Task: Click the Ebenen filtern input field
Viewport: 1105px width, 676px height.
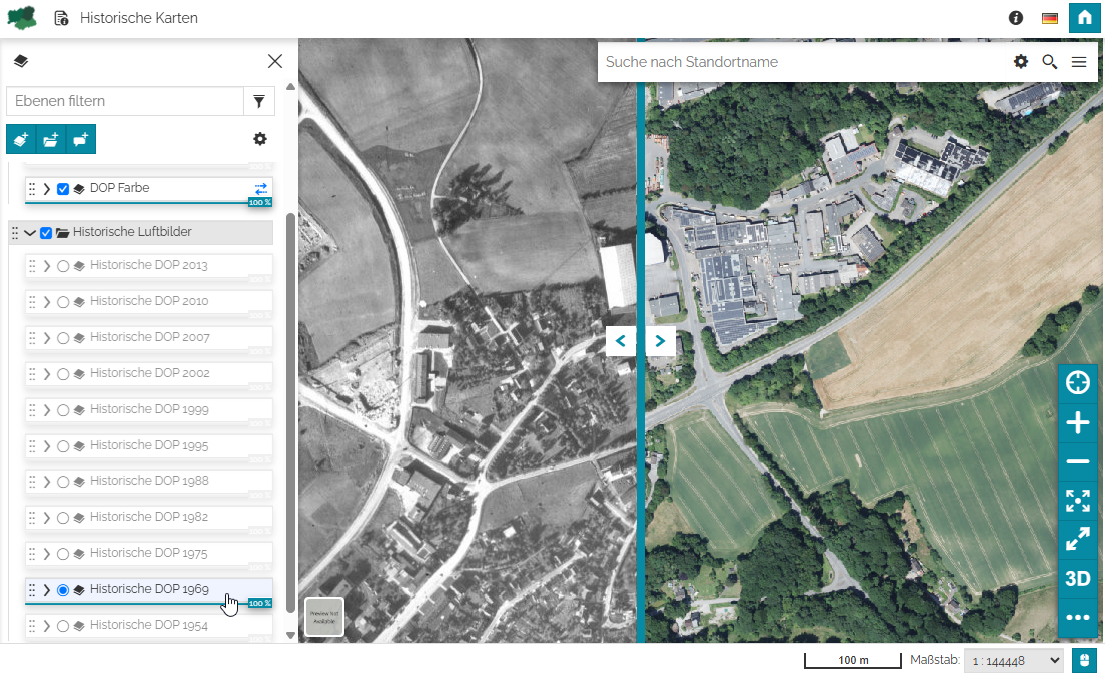Action: pos(125,101)
